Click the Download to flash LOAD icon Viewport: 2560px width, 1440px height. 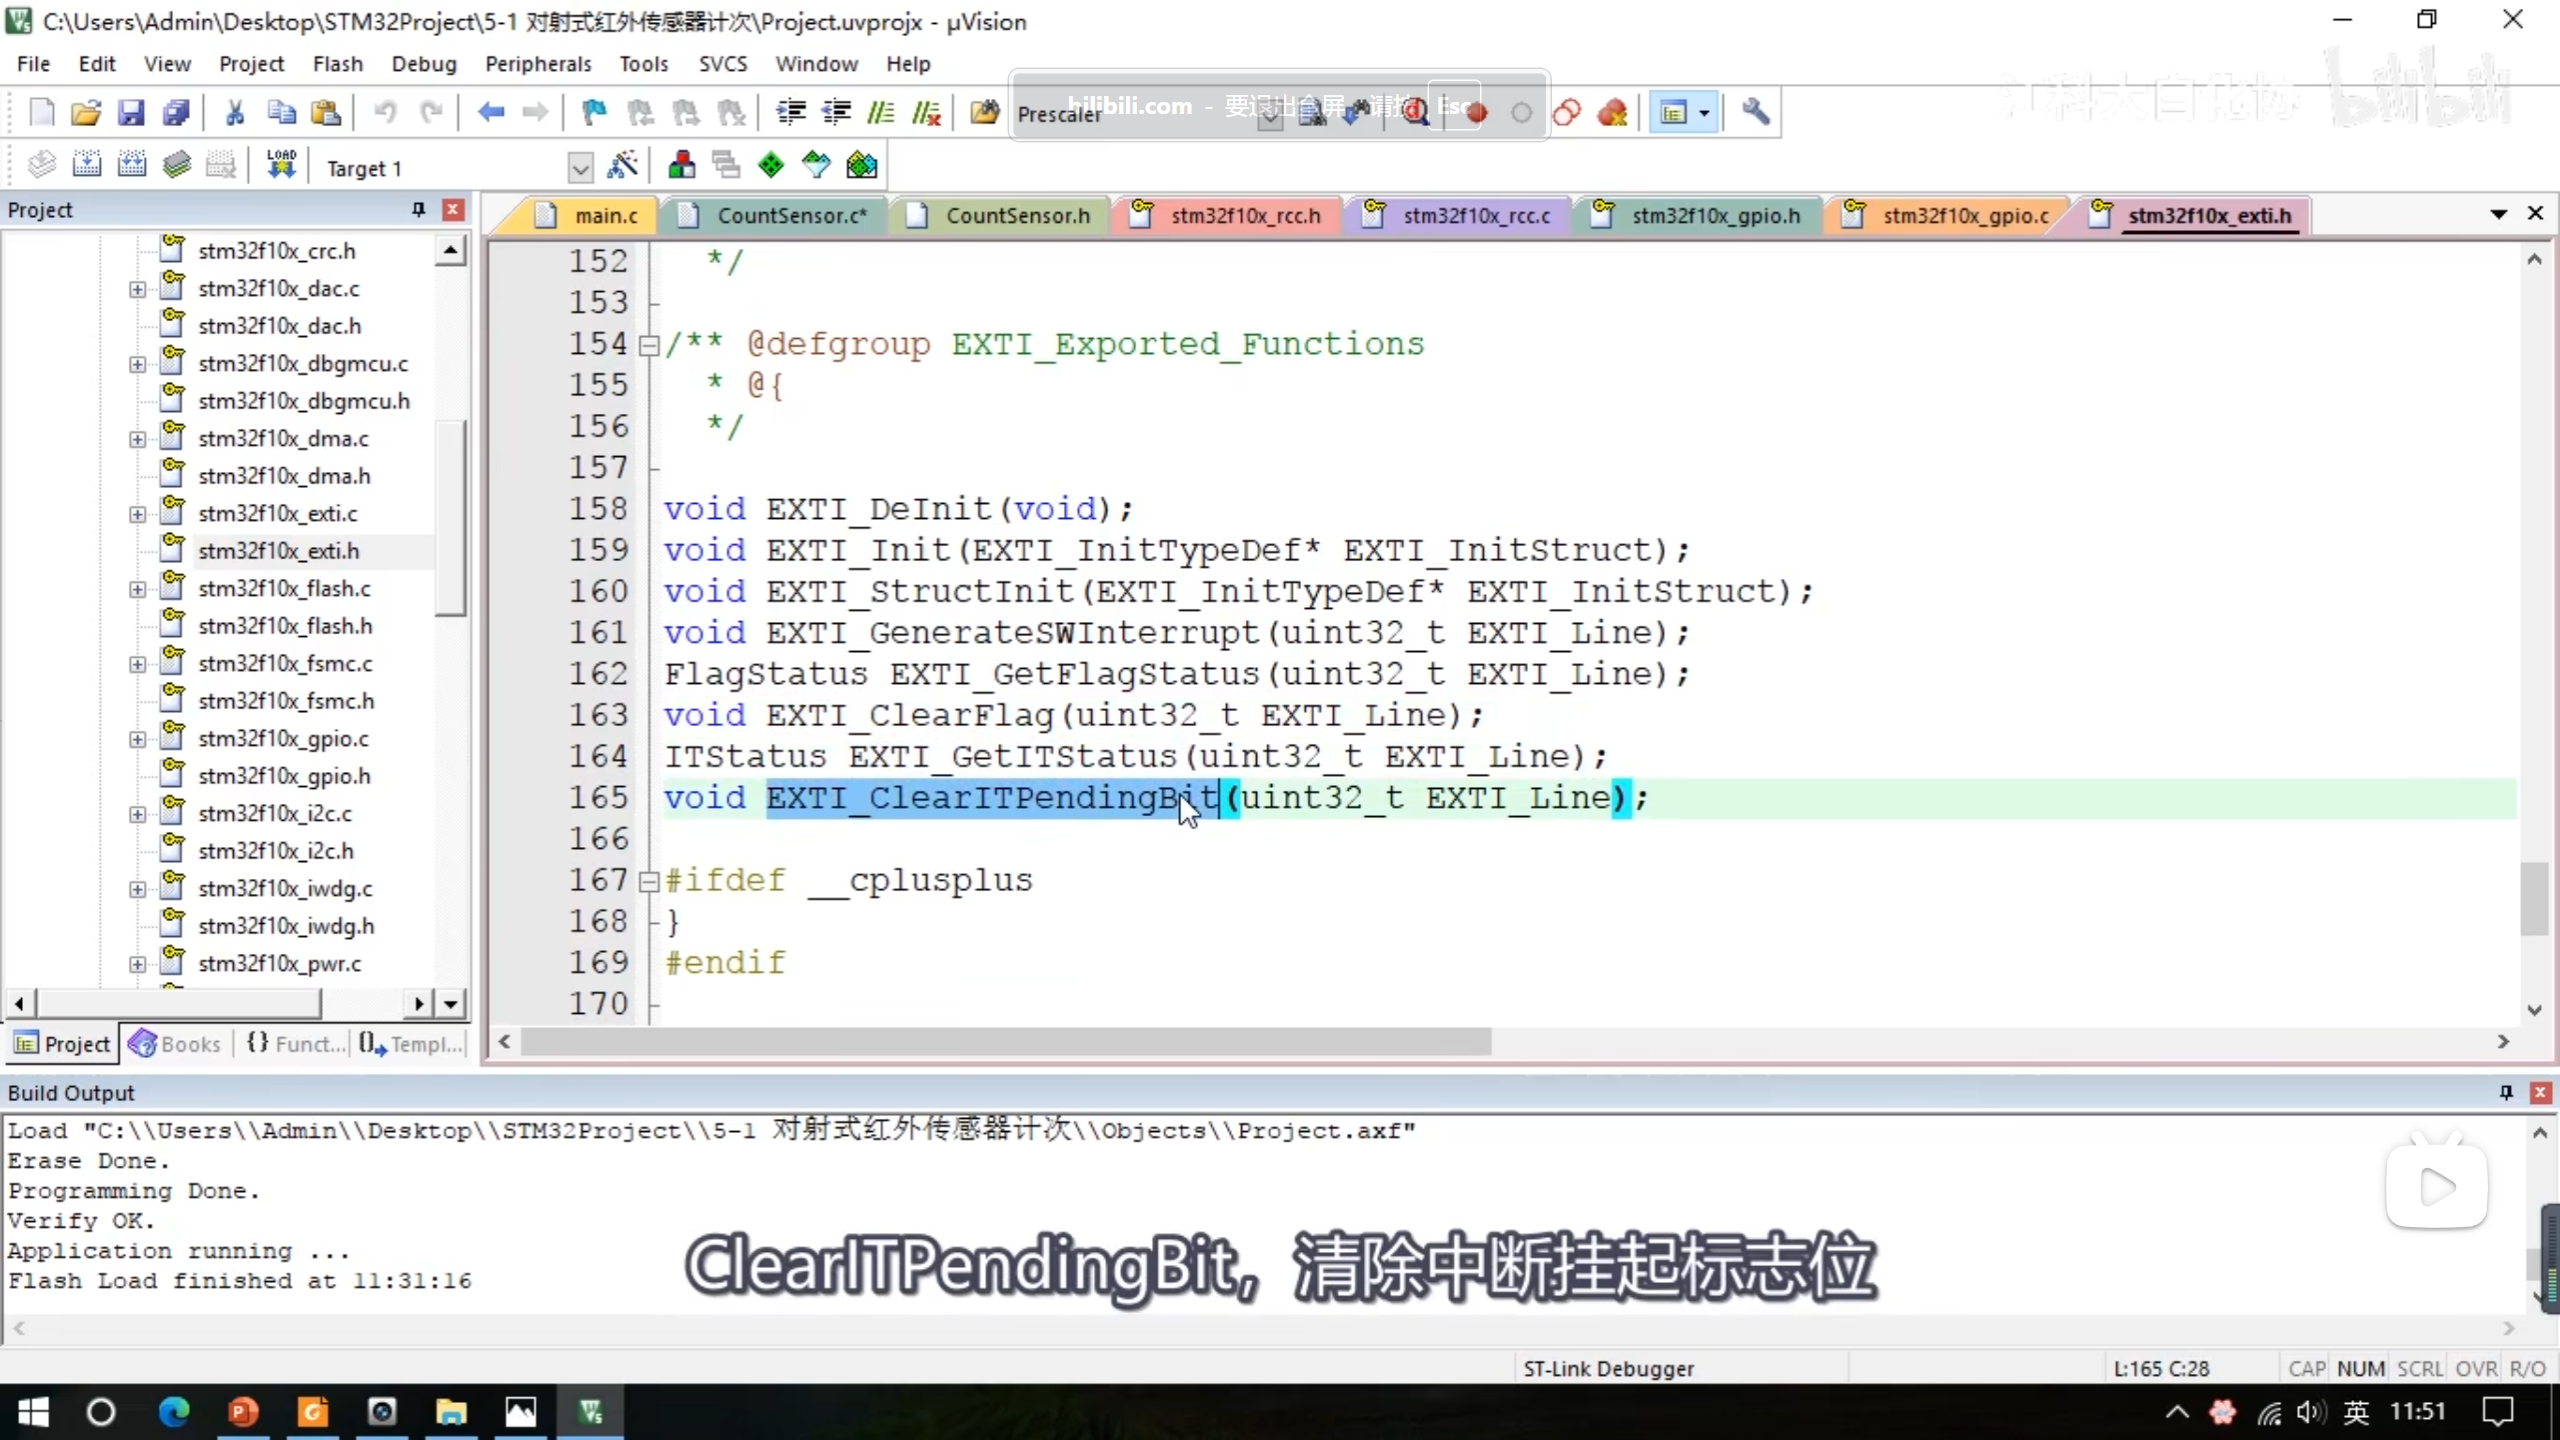click(x=281, y=165)
